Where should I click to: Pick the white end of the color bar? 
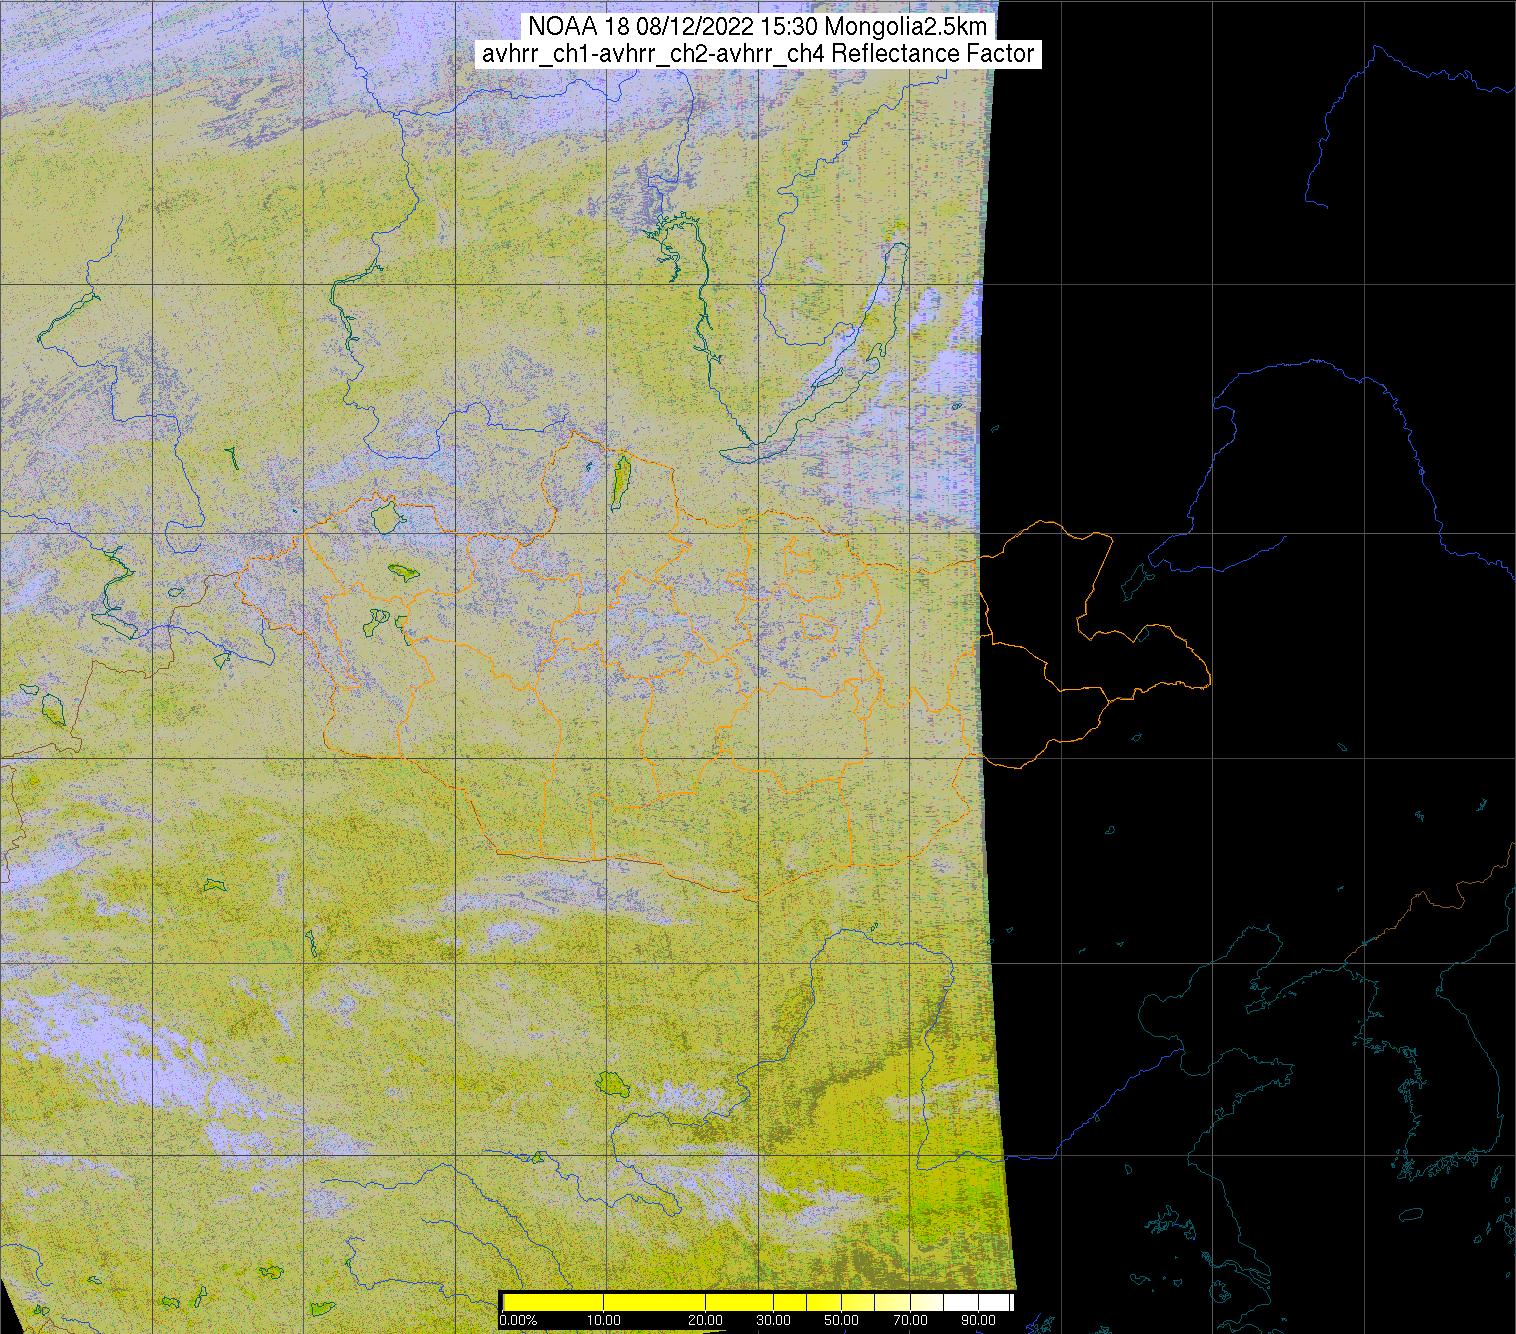point(1000,1302)
